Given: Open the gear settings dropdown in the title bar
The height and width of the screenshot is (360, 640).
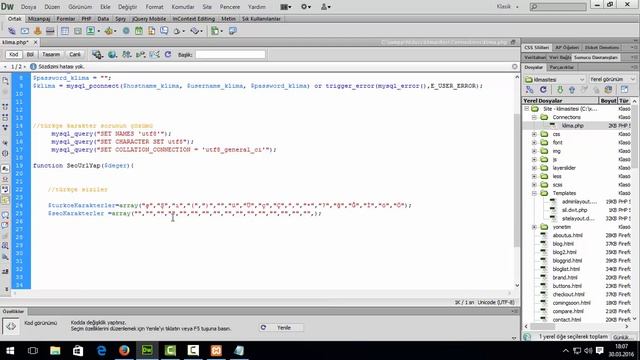Looking at the screenshot, I should (306, 7).
